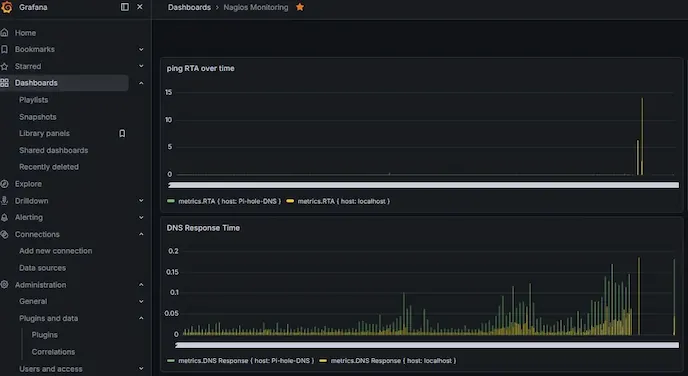Unstar the dashboard using the orange star
The image size is (688, 376).
point(300,7)
